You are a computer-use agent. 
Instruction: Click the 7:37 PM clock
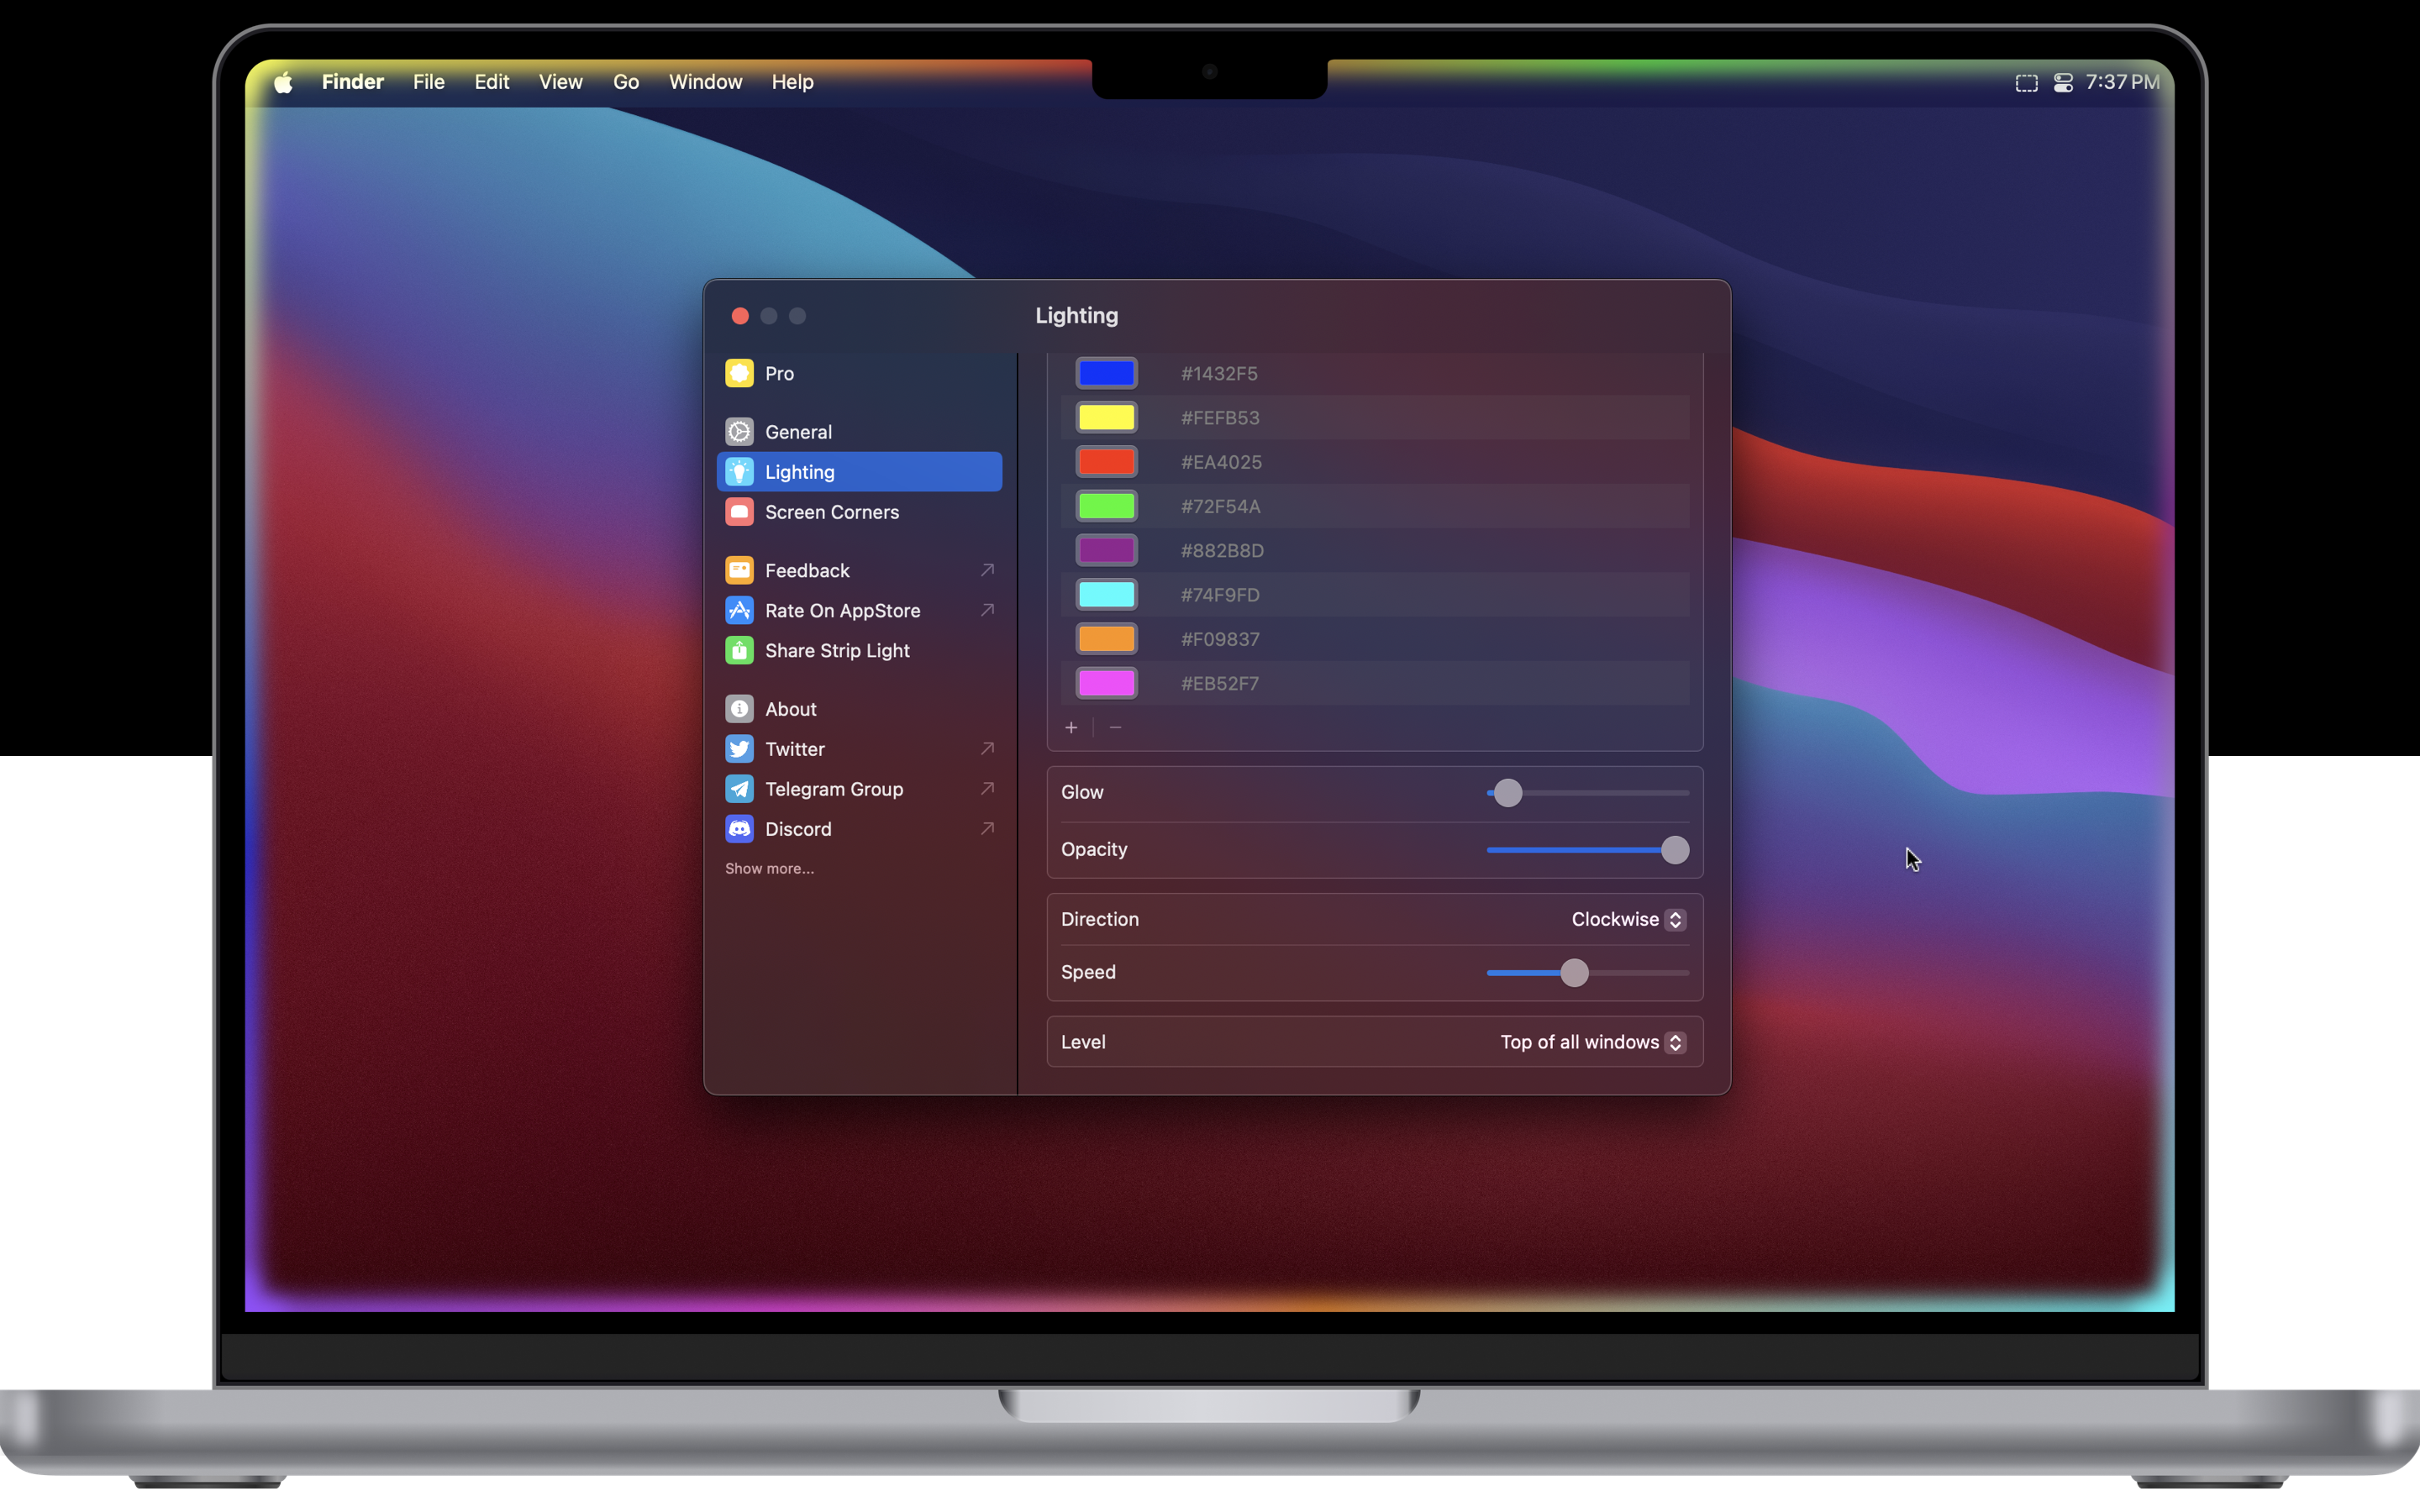click(x=2122, y=82)
